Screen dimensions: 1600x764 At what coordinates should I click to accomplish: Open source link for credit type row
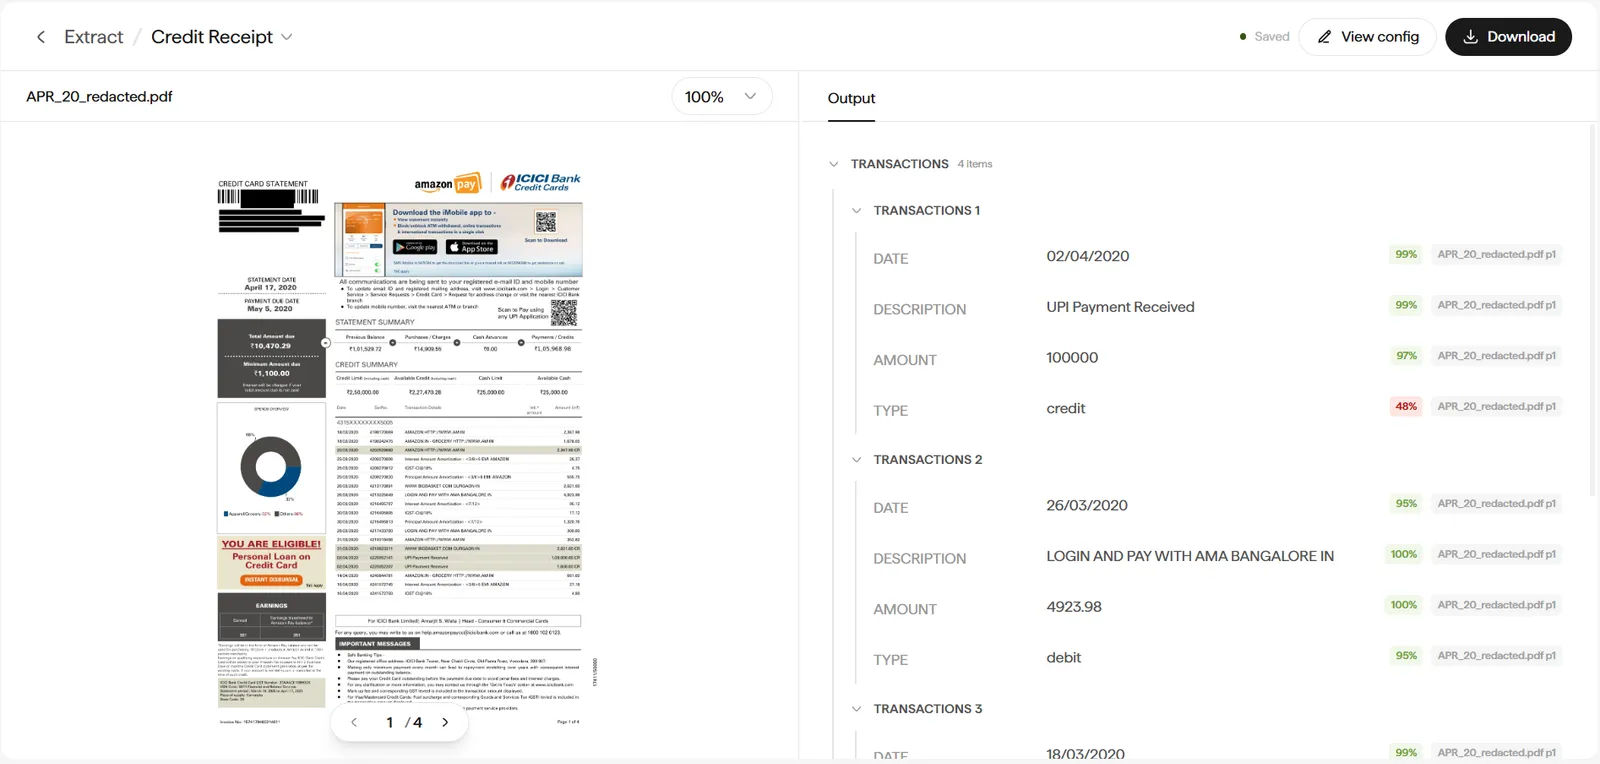tap(1496, 406)
